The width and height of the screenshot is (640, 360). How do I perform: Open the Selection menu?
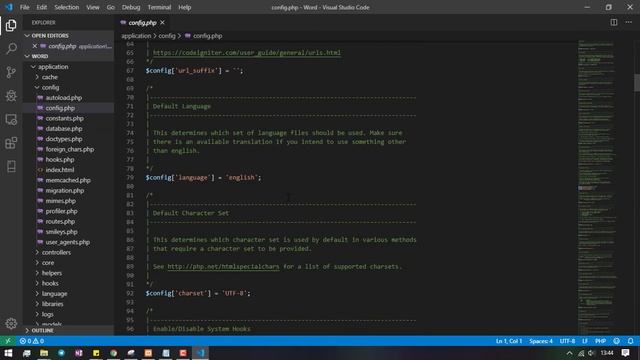67,7
